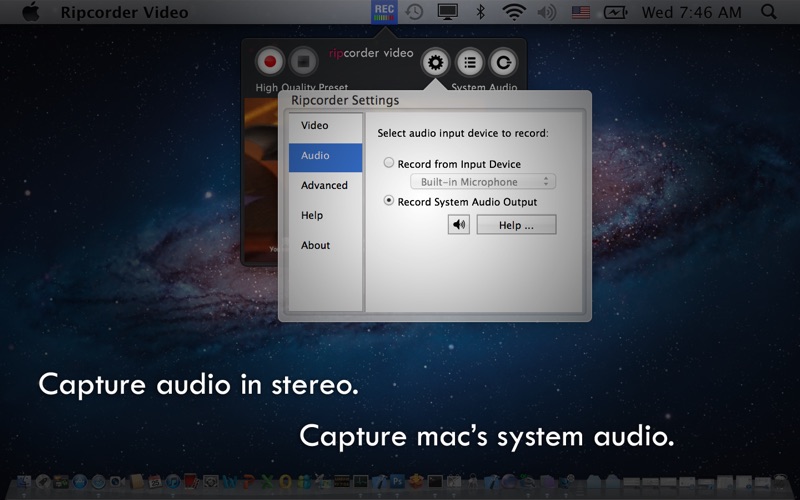Open Wi-Fi status menu
This screenshot has height=500, width=800.
pos(514,12)
